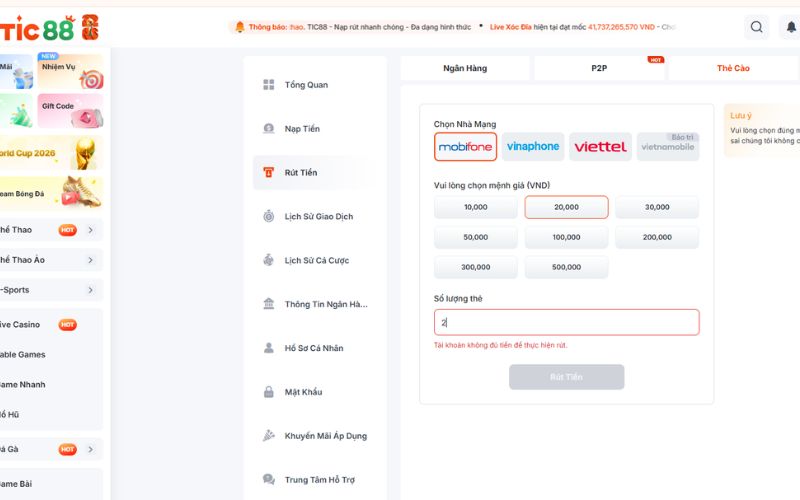
Task: Open the World Cup 2026 banner
Action: 51,153
